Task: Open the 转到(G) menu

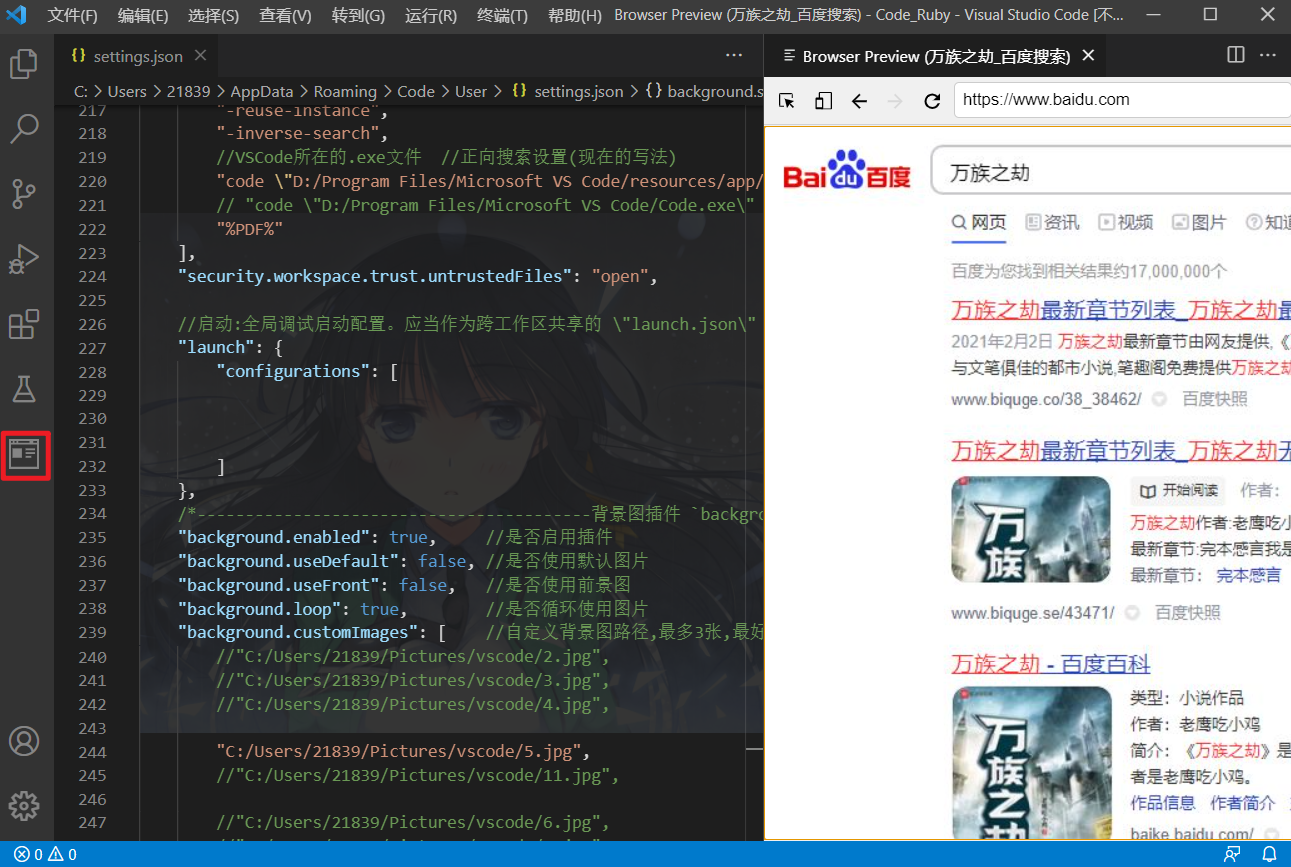Action: pos(358,15)
